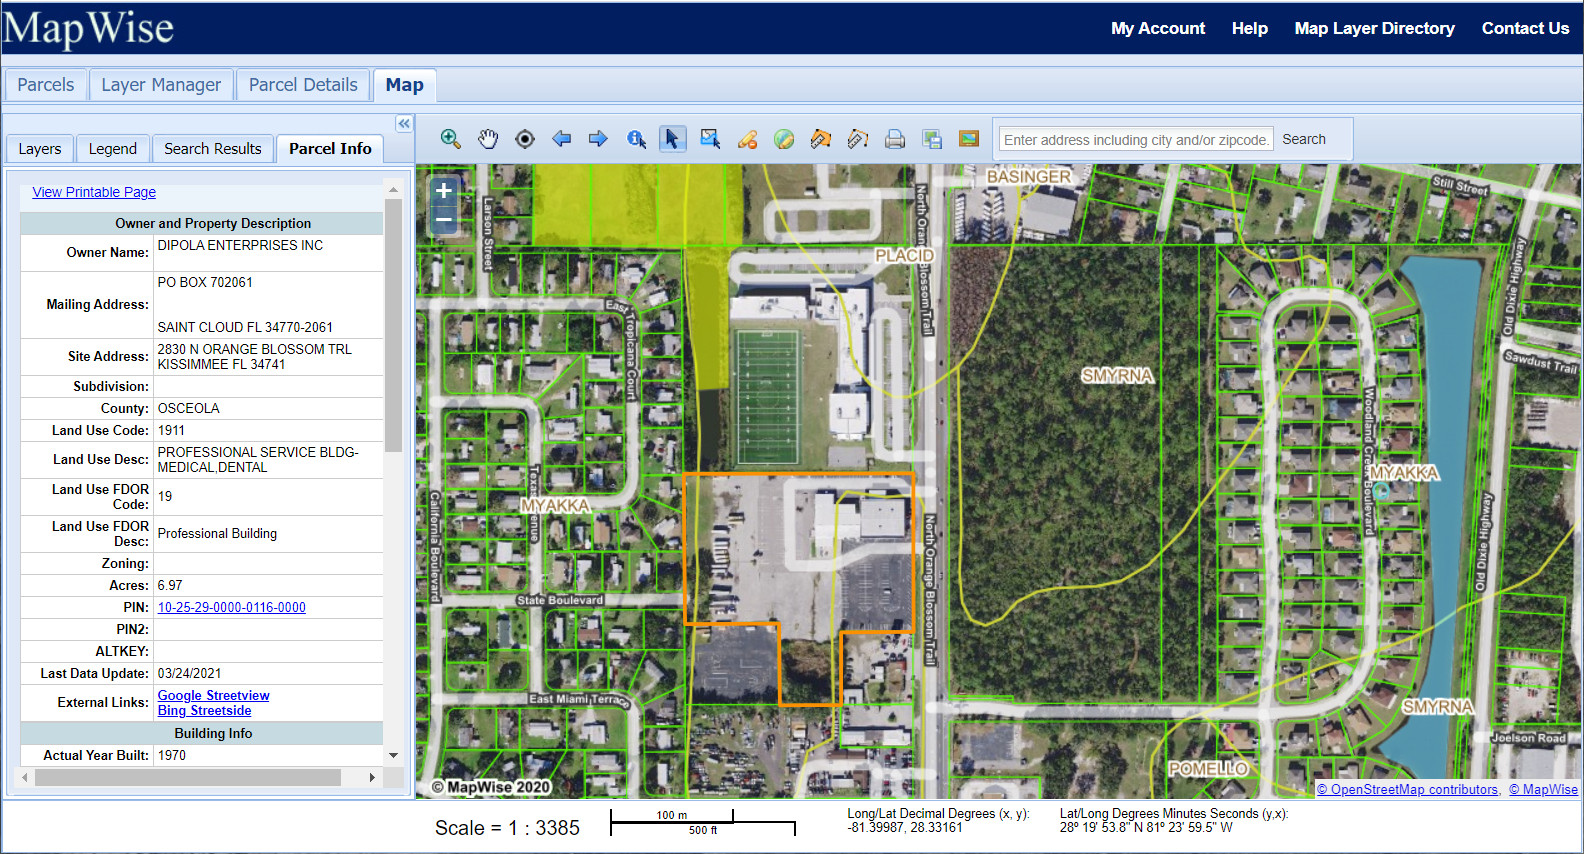Select the arrow pointer select tool
The width and height of the screenshot is (1584, 854).
(x=672, y=139)
